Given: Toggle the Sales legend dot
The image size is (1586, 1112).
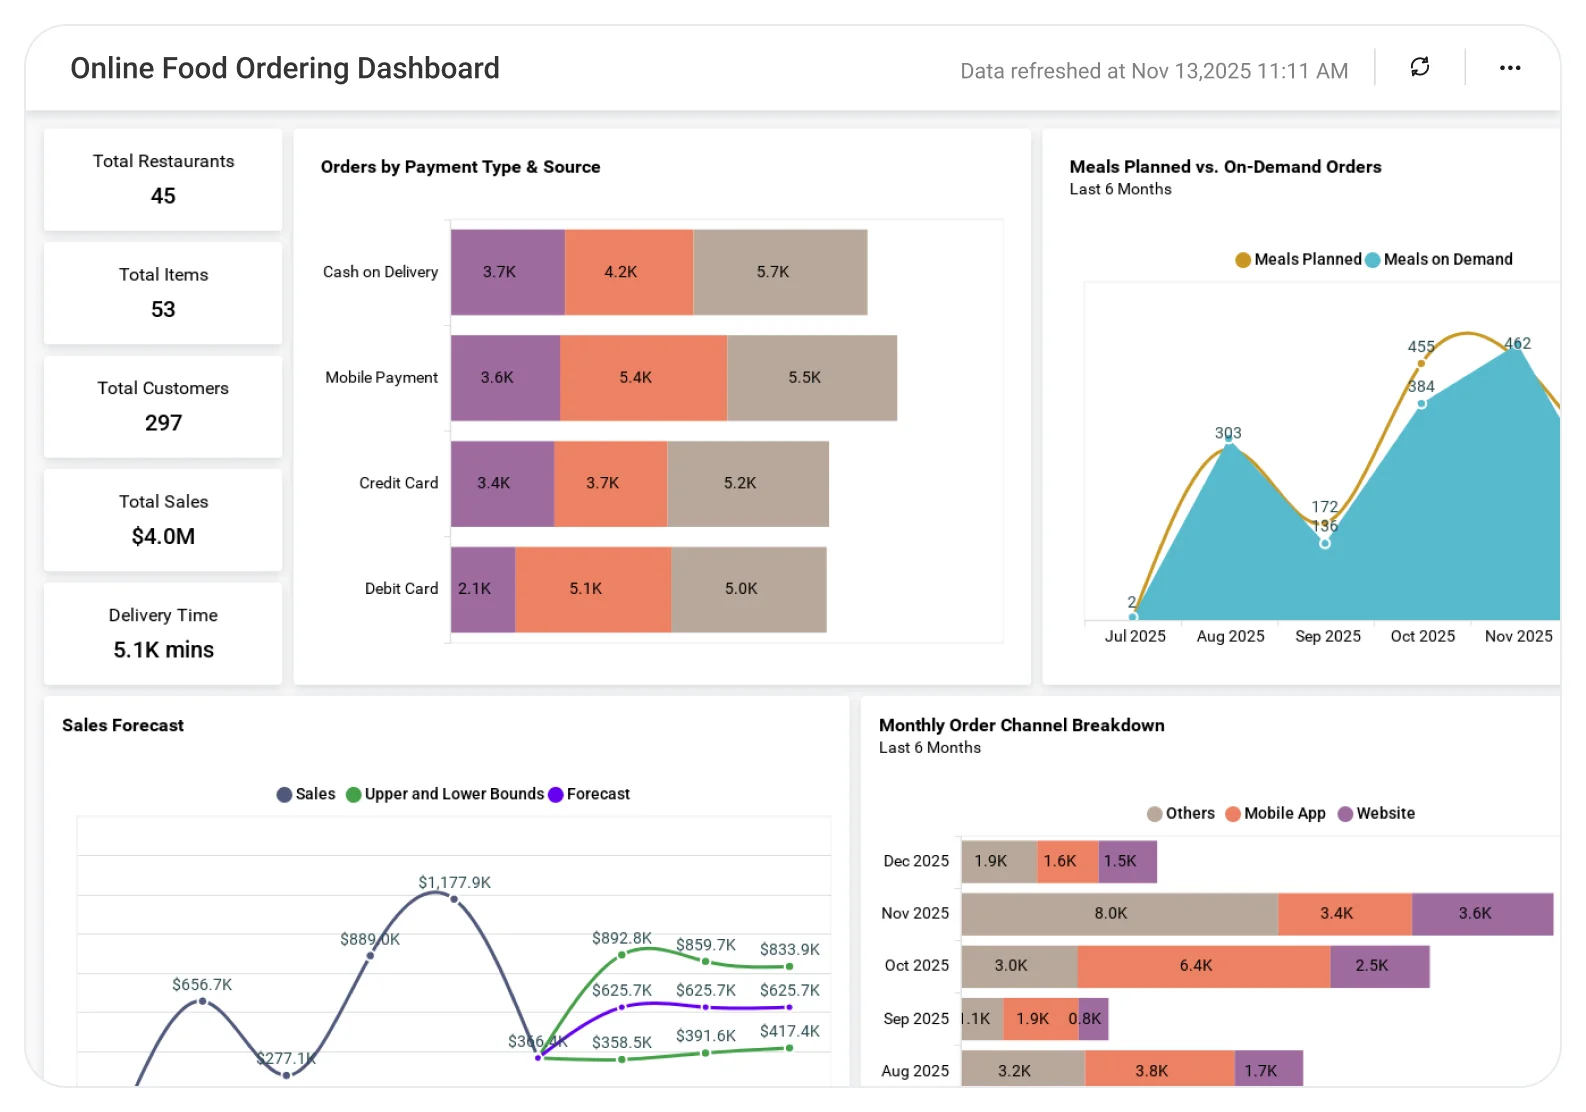Looking at the screenshot, I should 284,795.
